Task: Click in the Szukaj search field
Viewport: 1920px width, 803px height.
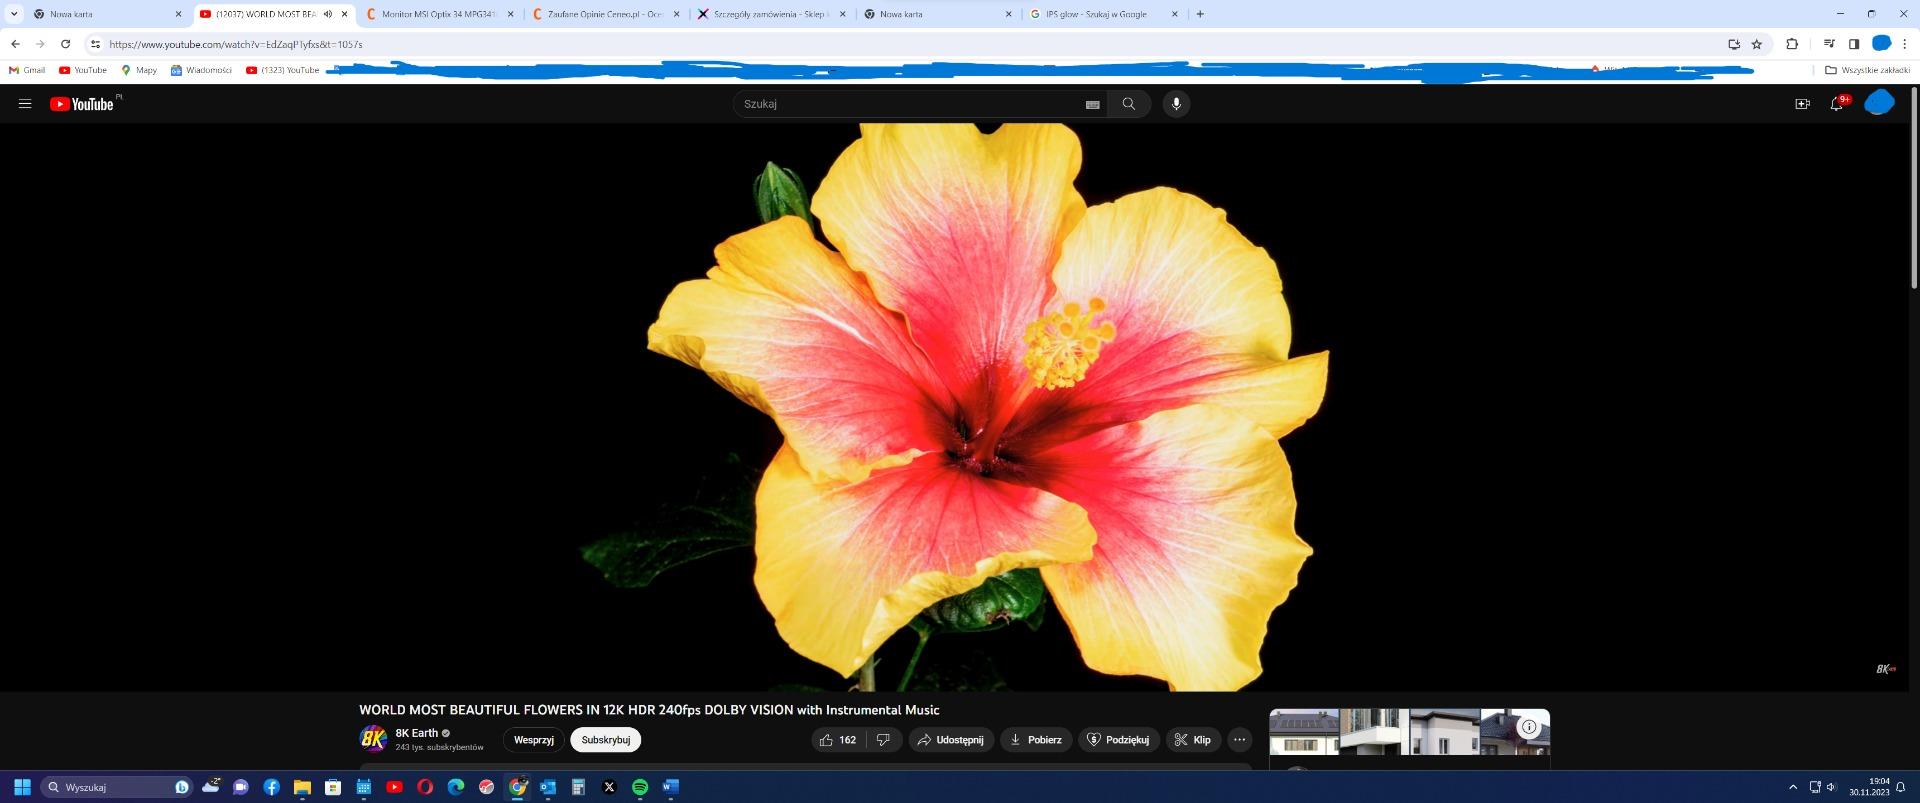Action: coord(905,104)
